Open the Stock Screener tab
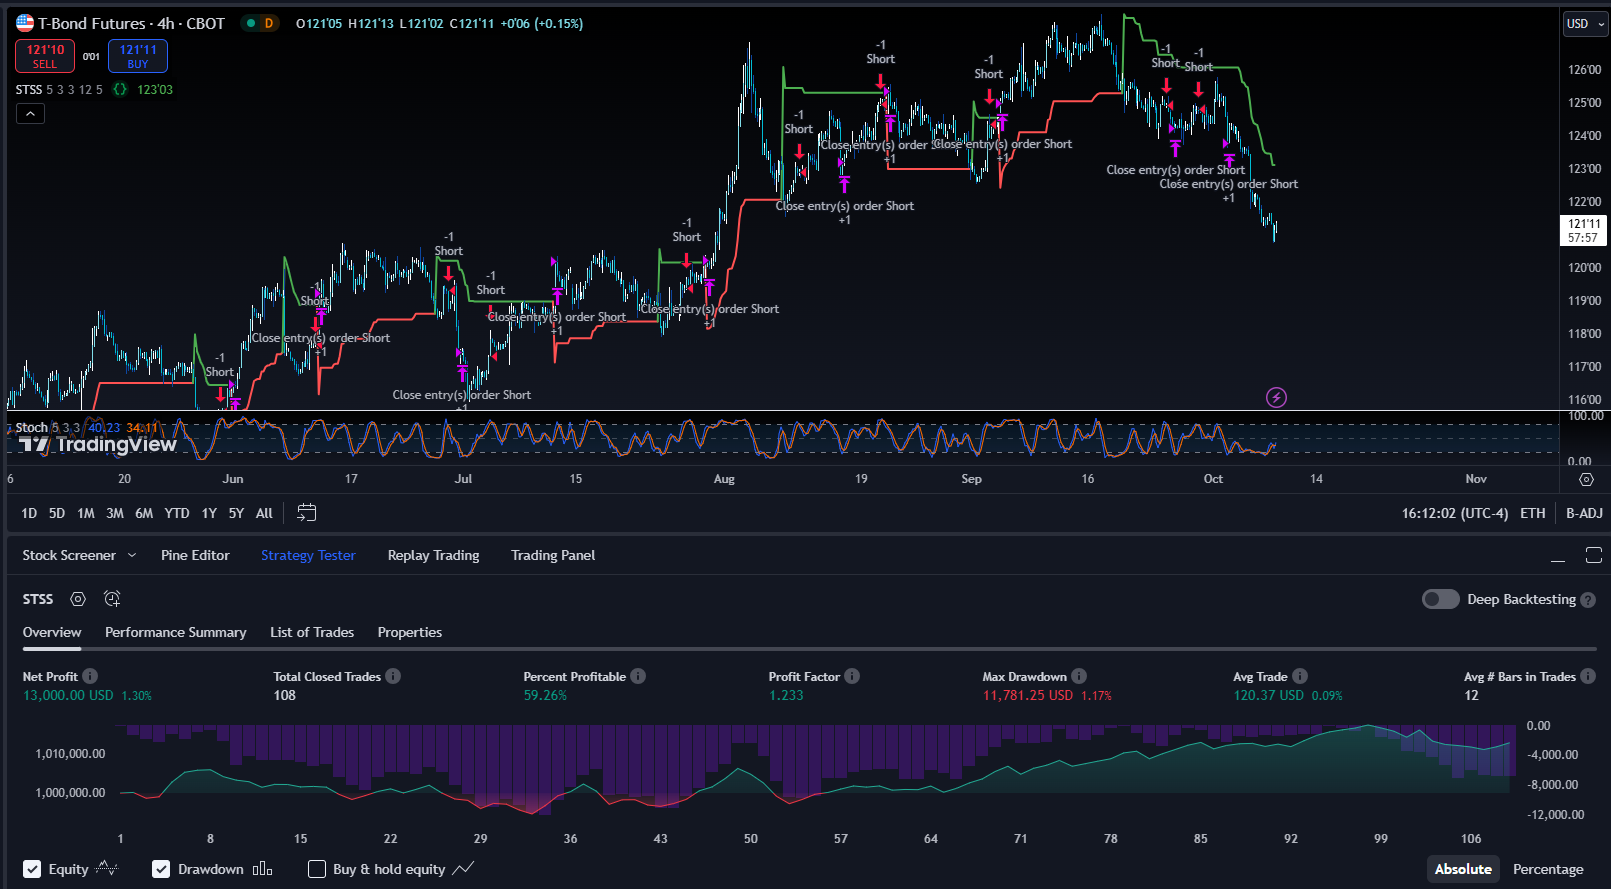 (x=69, y=555)
